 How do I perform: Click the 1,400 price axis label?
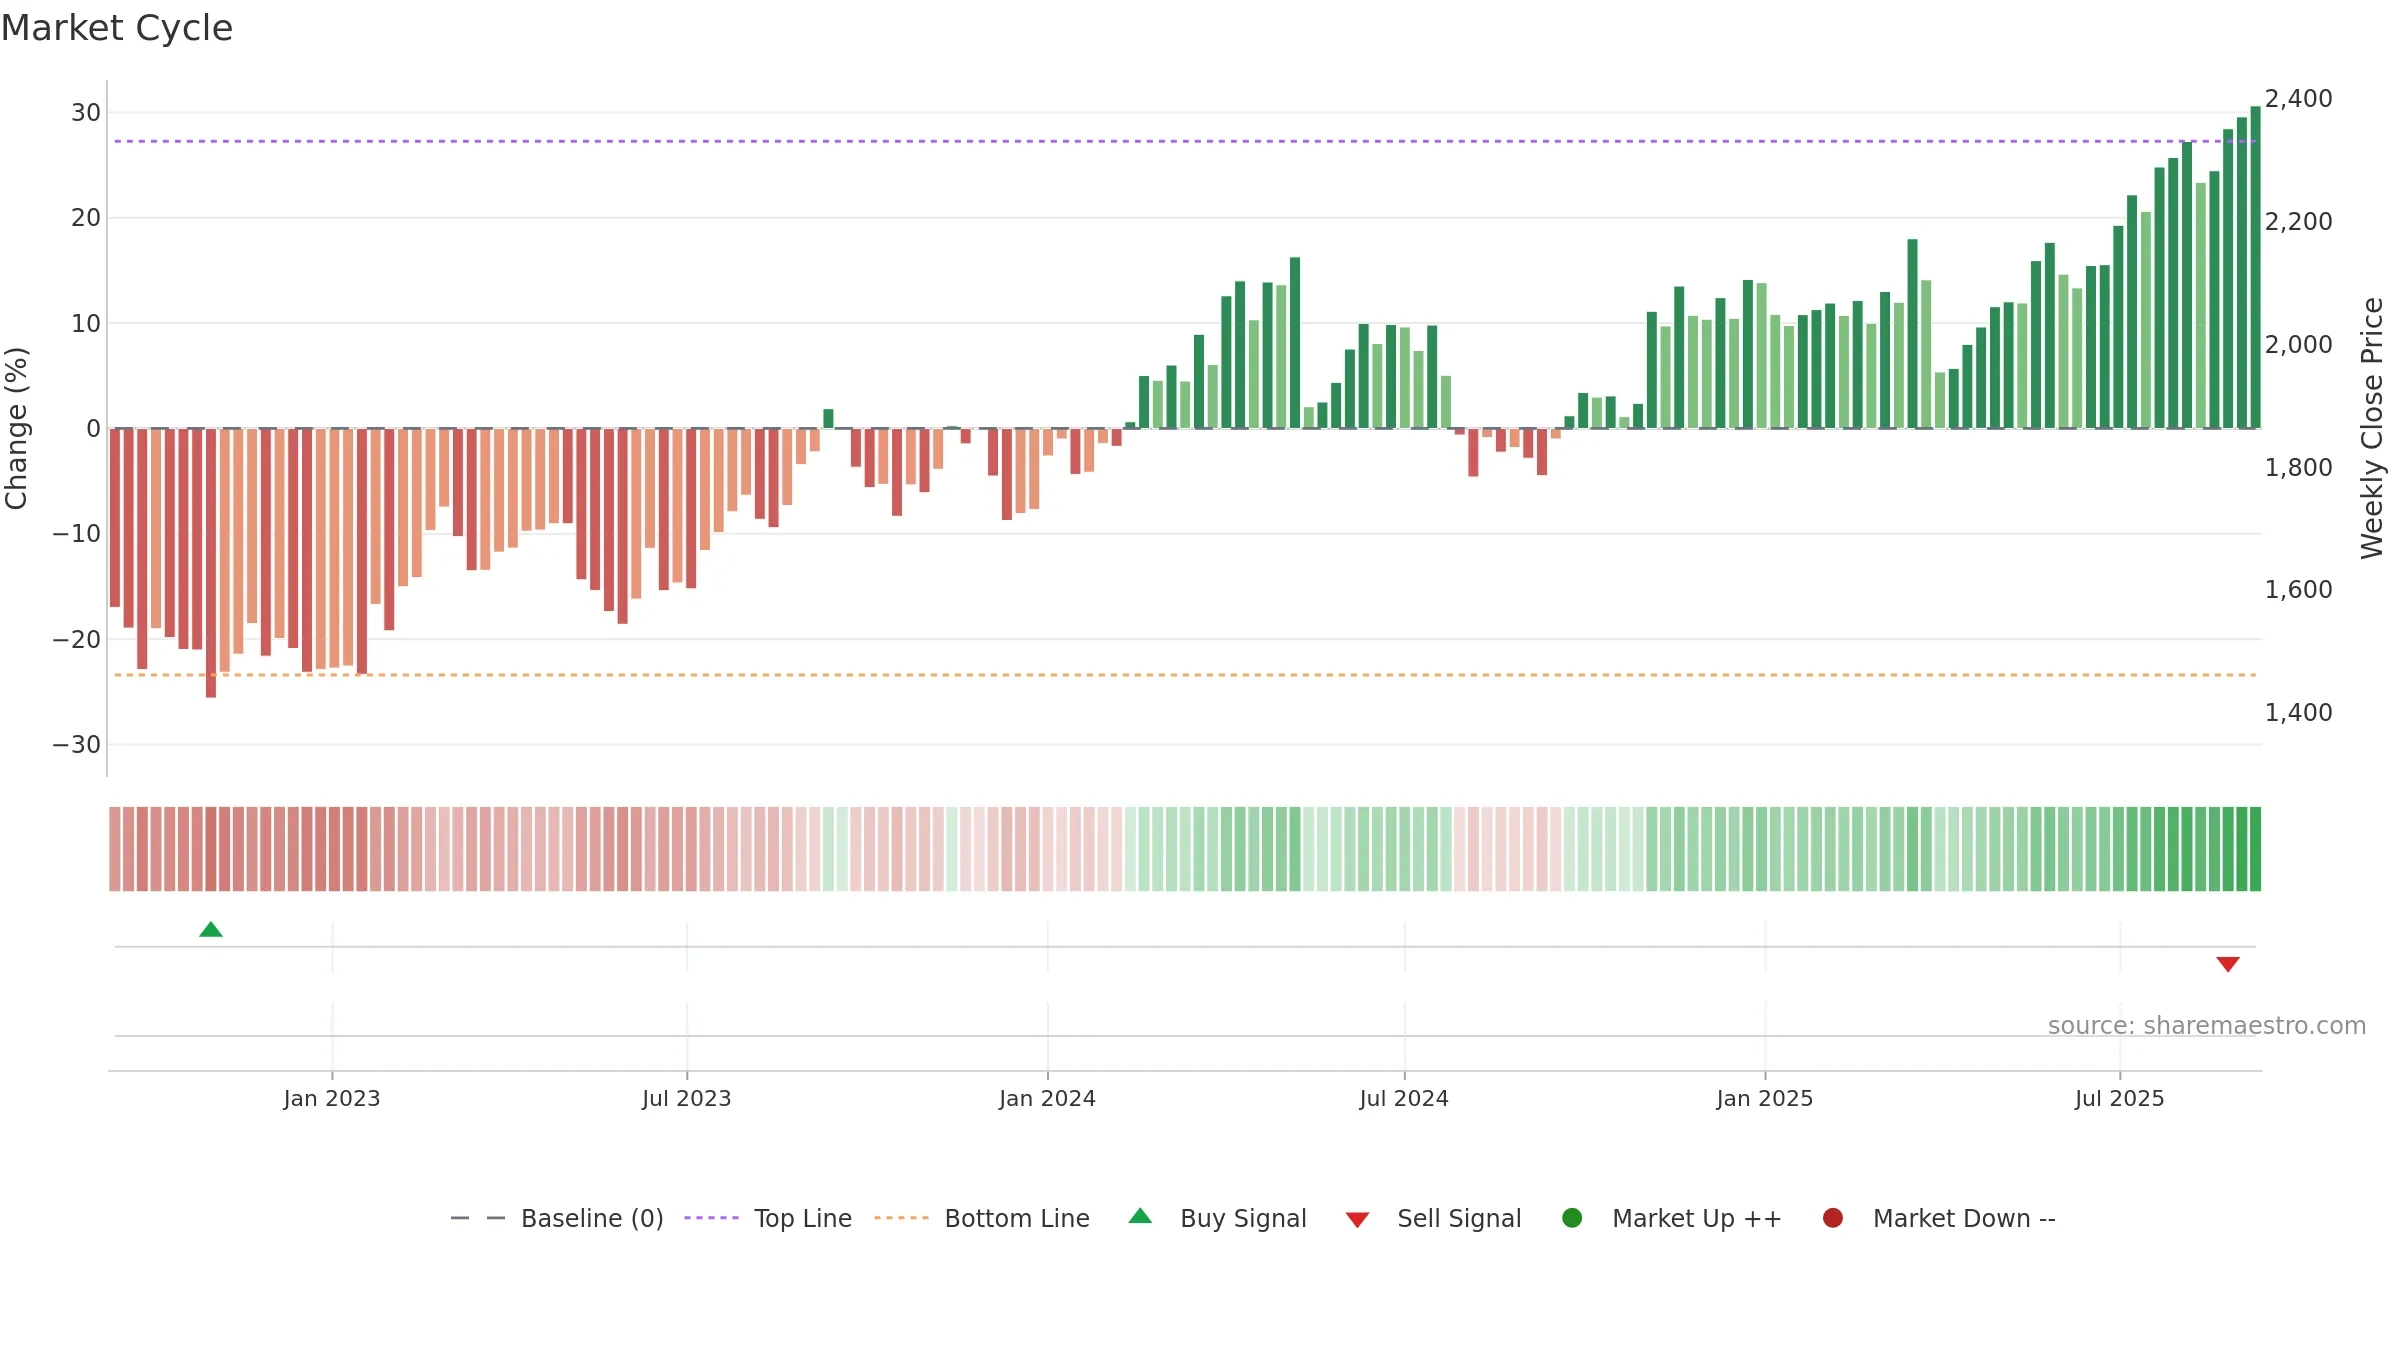tap(2298, 713)
